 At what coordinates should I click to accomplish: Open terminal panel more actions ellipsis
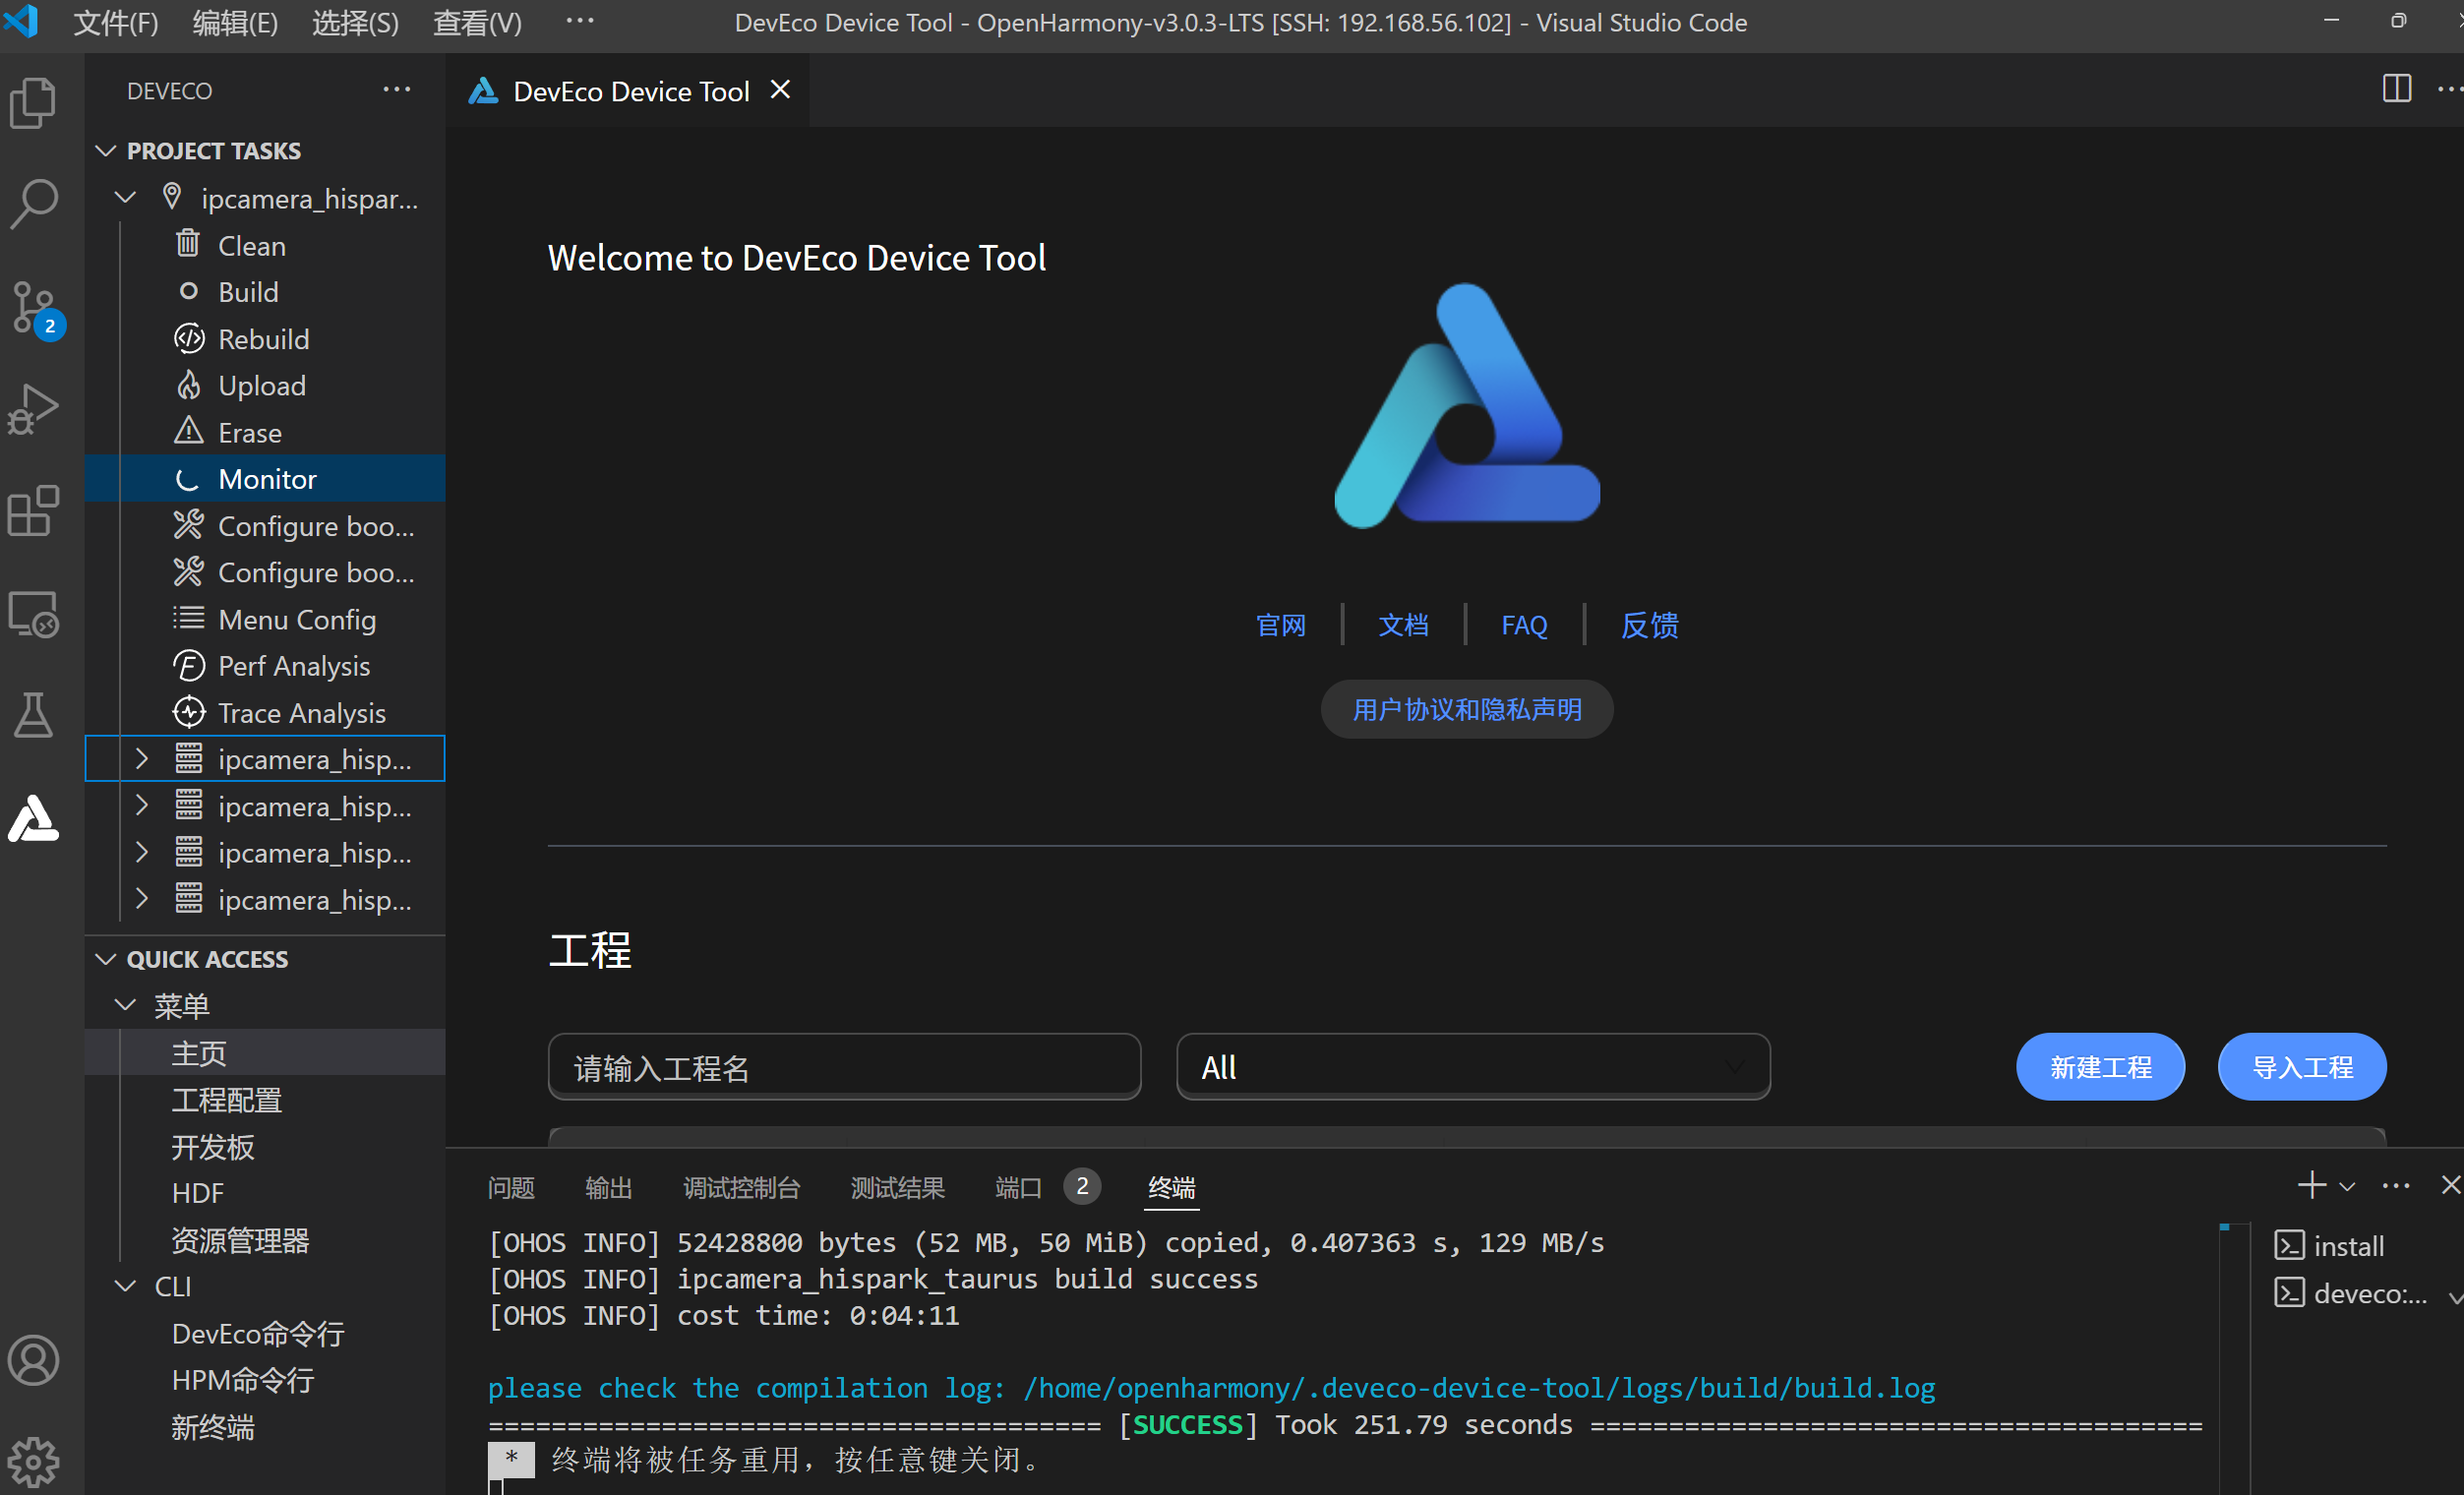[2396, 1186]
